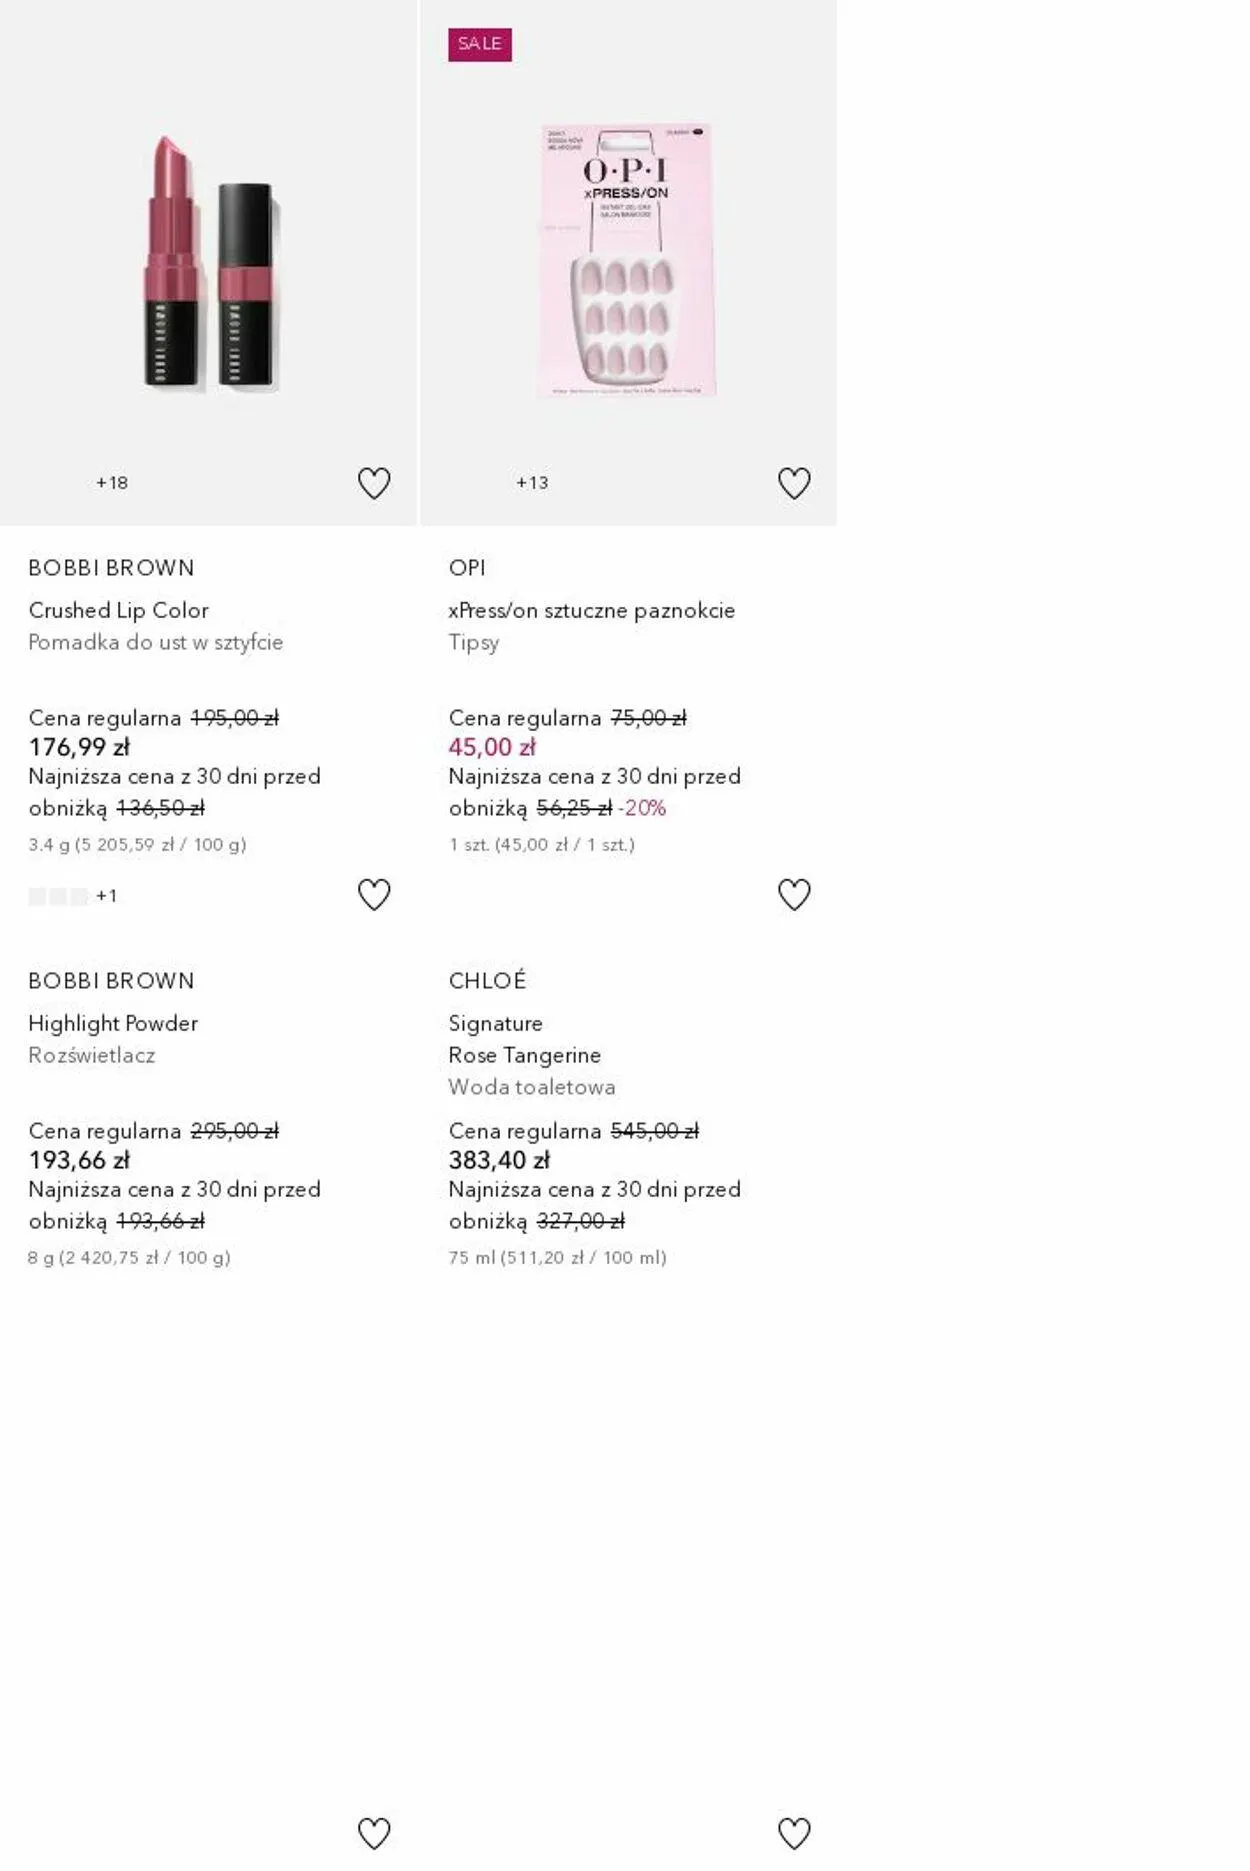This screenshot has height=1871, width=1250.
Task: Click heart icon on OPI xPress/on image
Action: tap(794, 483)
